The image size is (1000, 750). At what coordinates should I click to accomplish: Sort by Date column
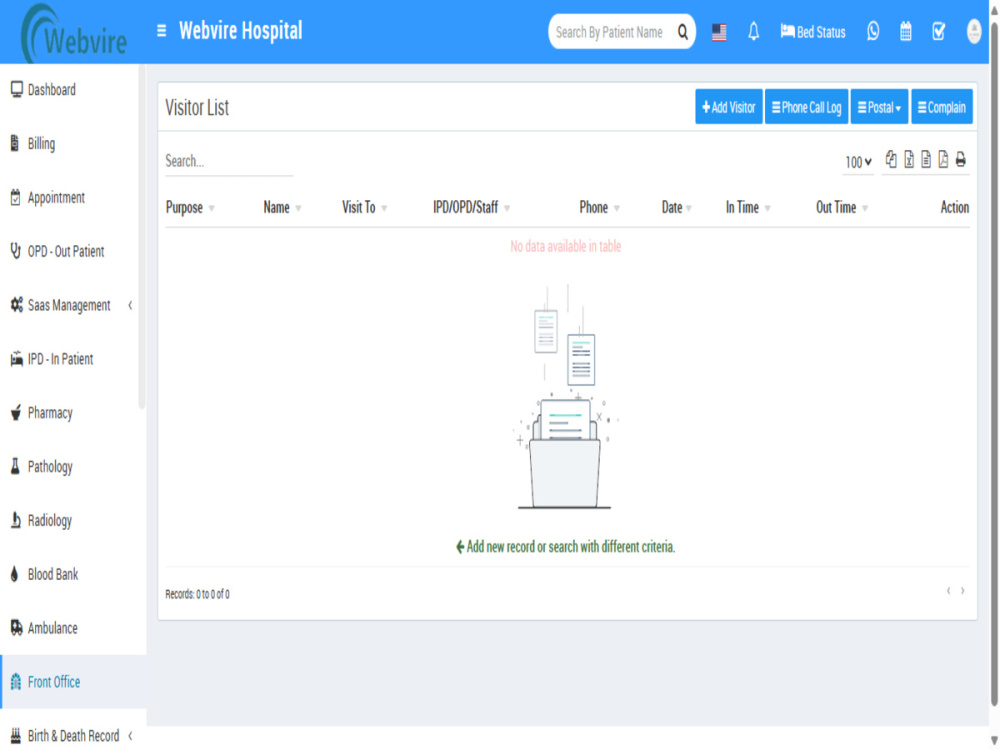677,207
